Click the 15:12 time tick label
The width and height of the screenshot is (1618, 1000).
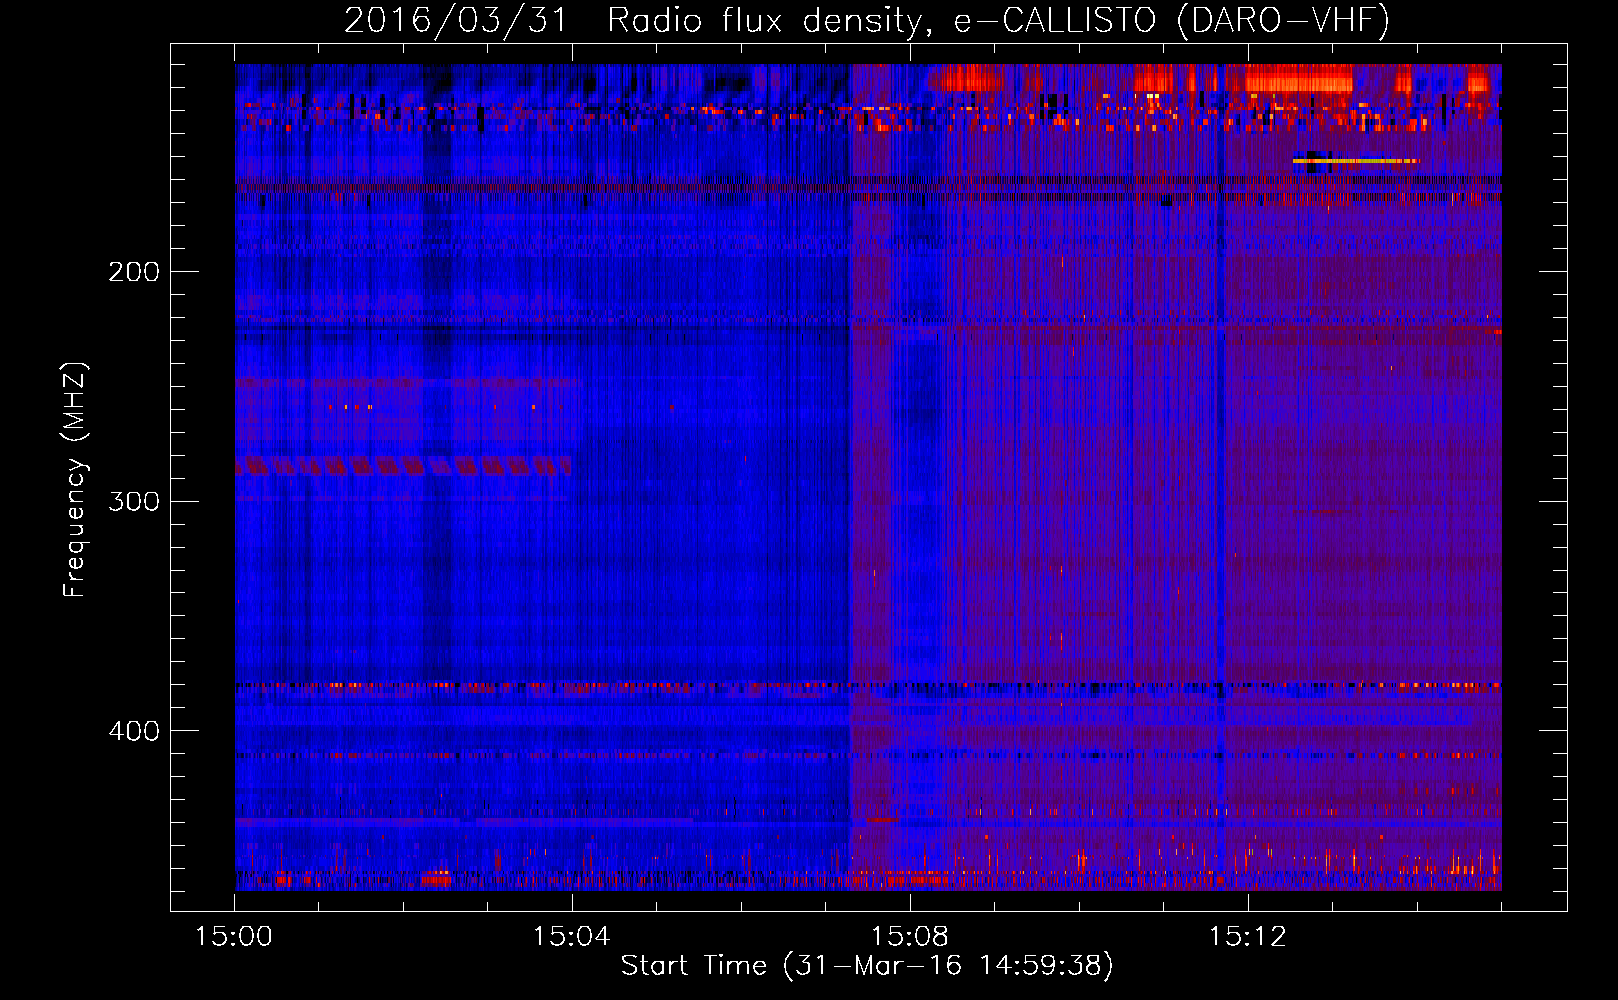coord(1247,936)
